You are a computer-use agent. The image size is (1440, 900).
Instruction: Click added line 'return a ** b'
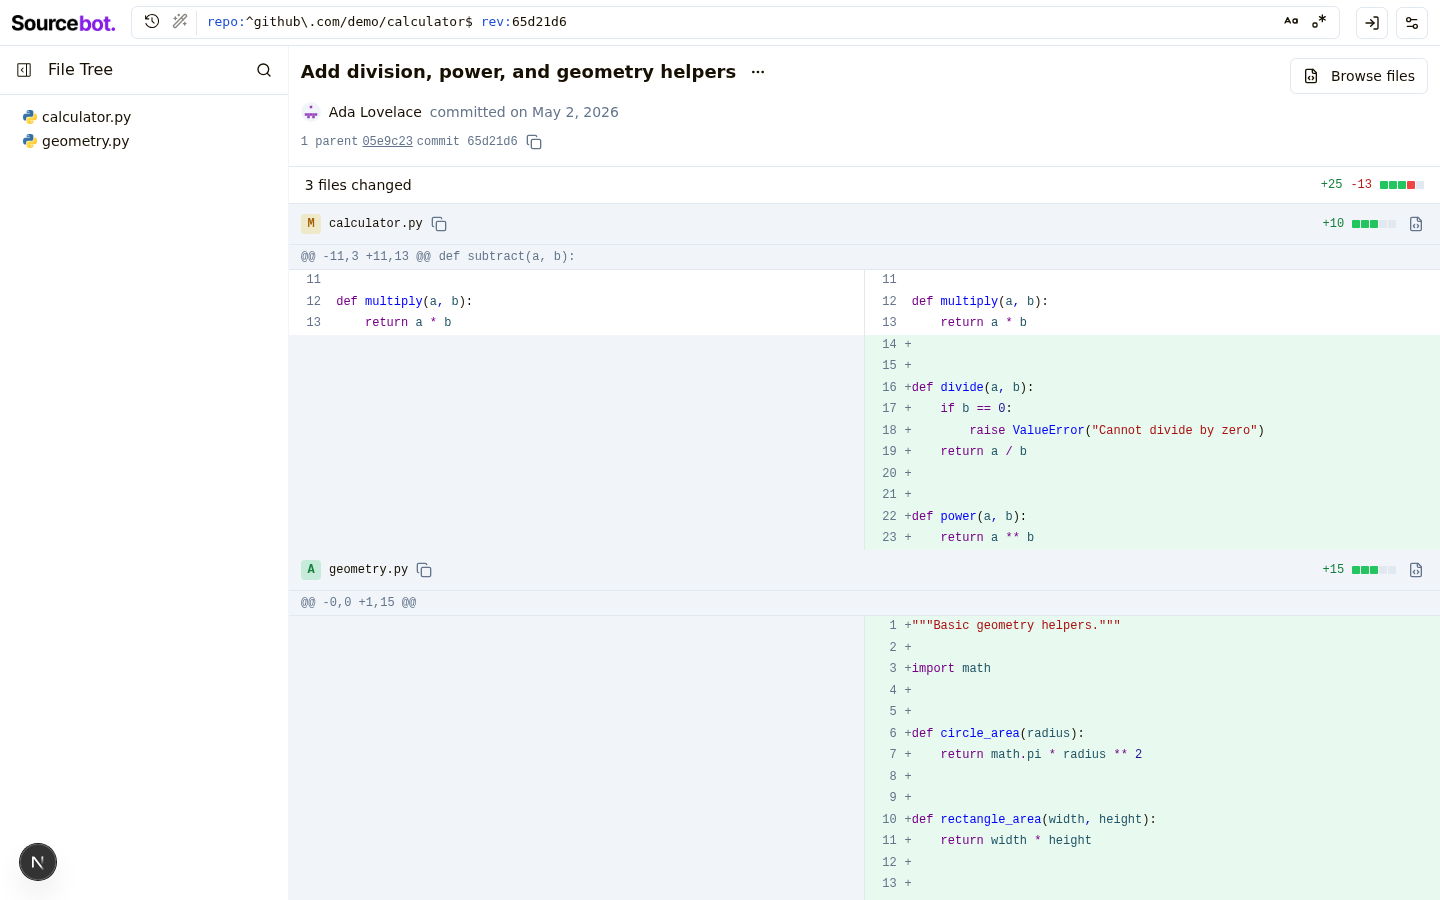[1152, 538]
